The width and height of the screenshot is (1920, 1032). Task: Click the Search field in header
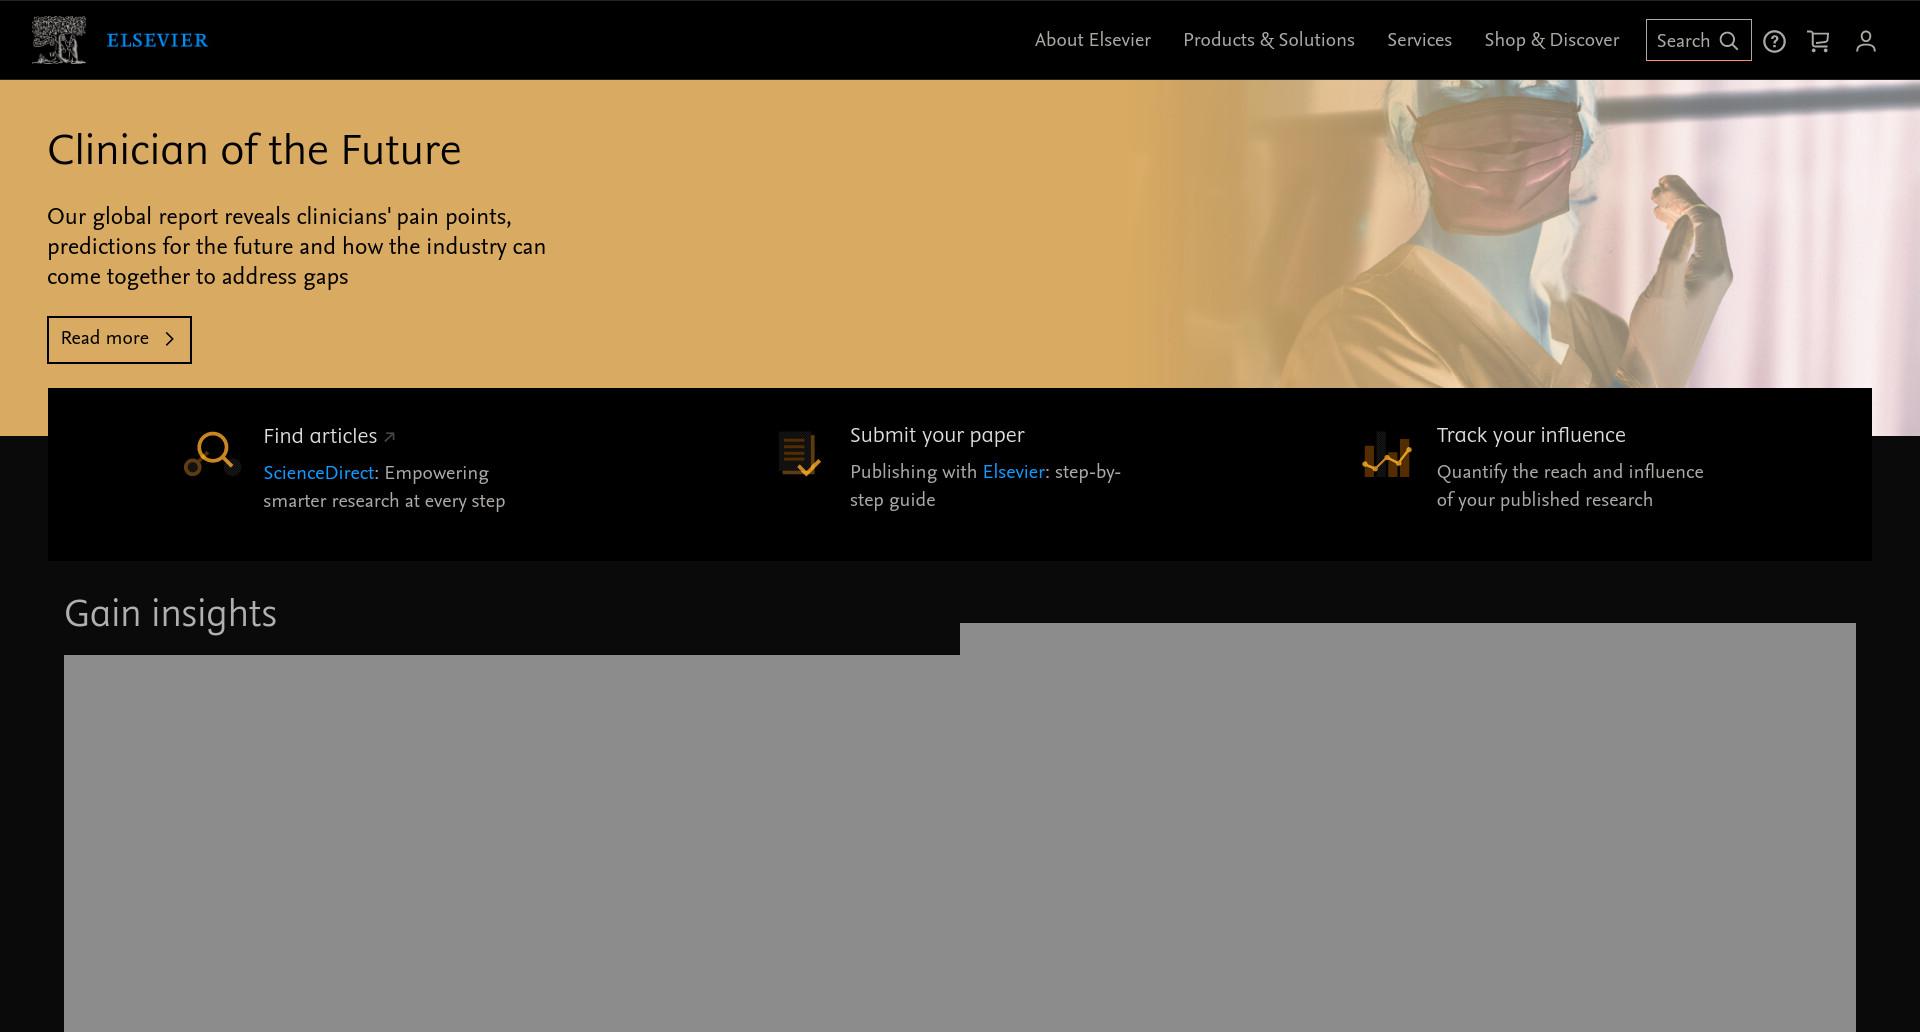point(1698,40)
